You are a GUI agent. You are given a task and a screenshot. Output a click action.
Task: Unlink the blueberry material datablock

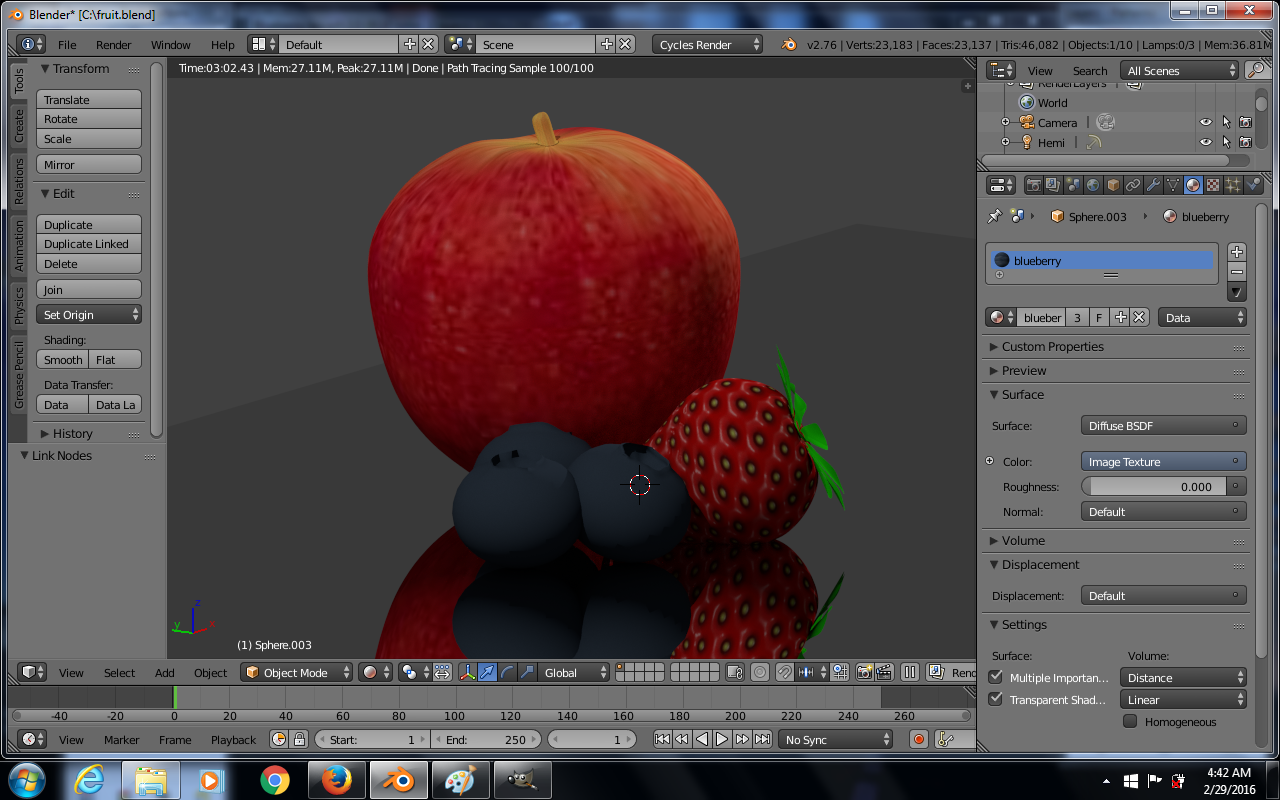click(x=1139, y=317)
